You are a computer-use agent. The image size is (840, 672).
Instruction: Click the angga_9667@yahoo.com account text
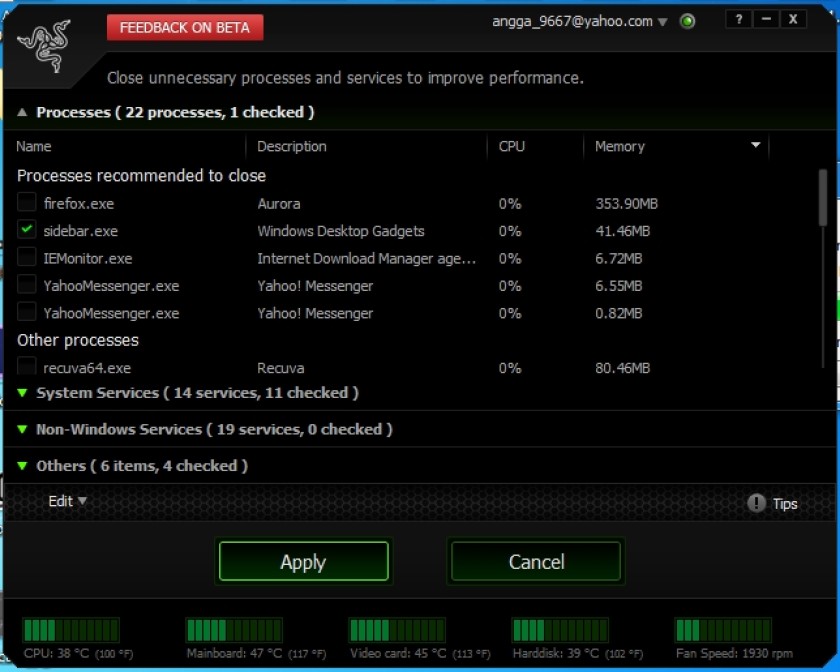tap(572, 21)
